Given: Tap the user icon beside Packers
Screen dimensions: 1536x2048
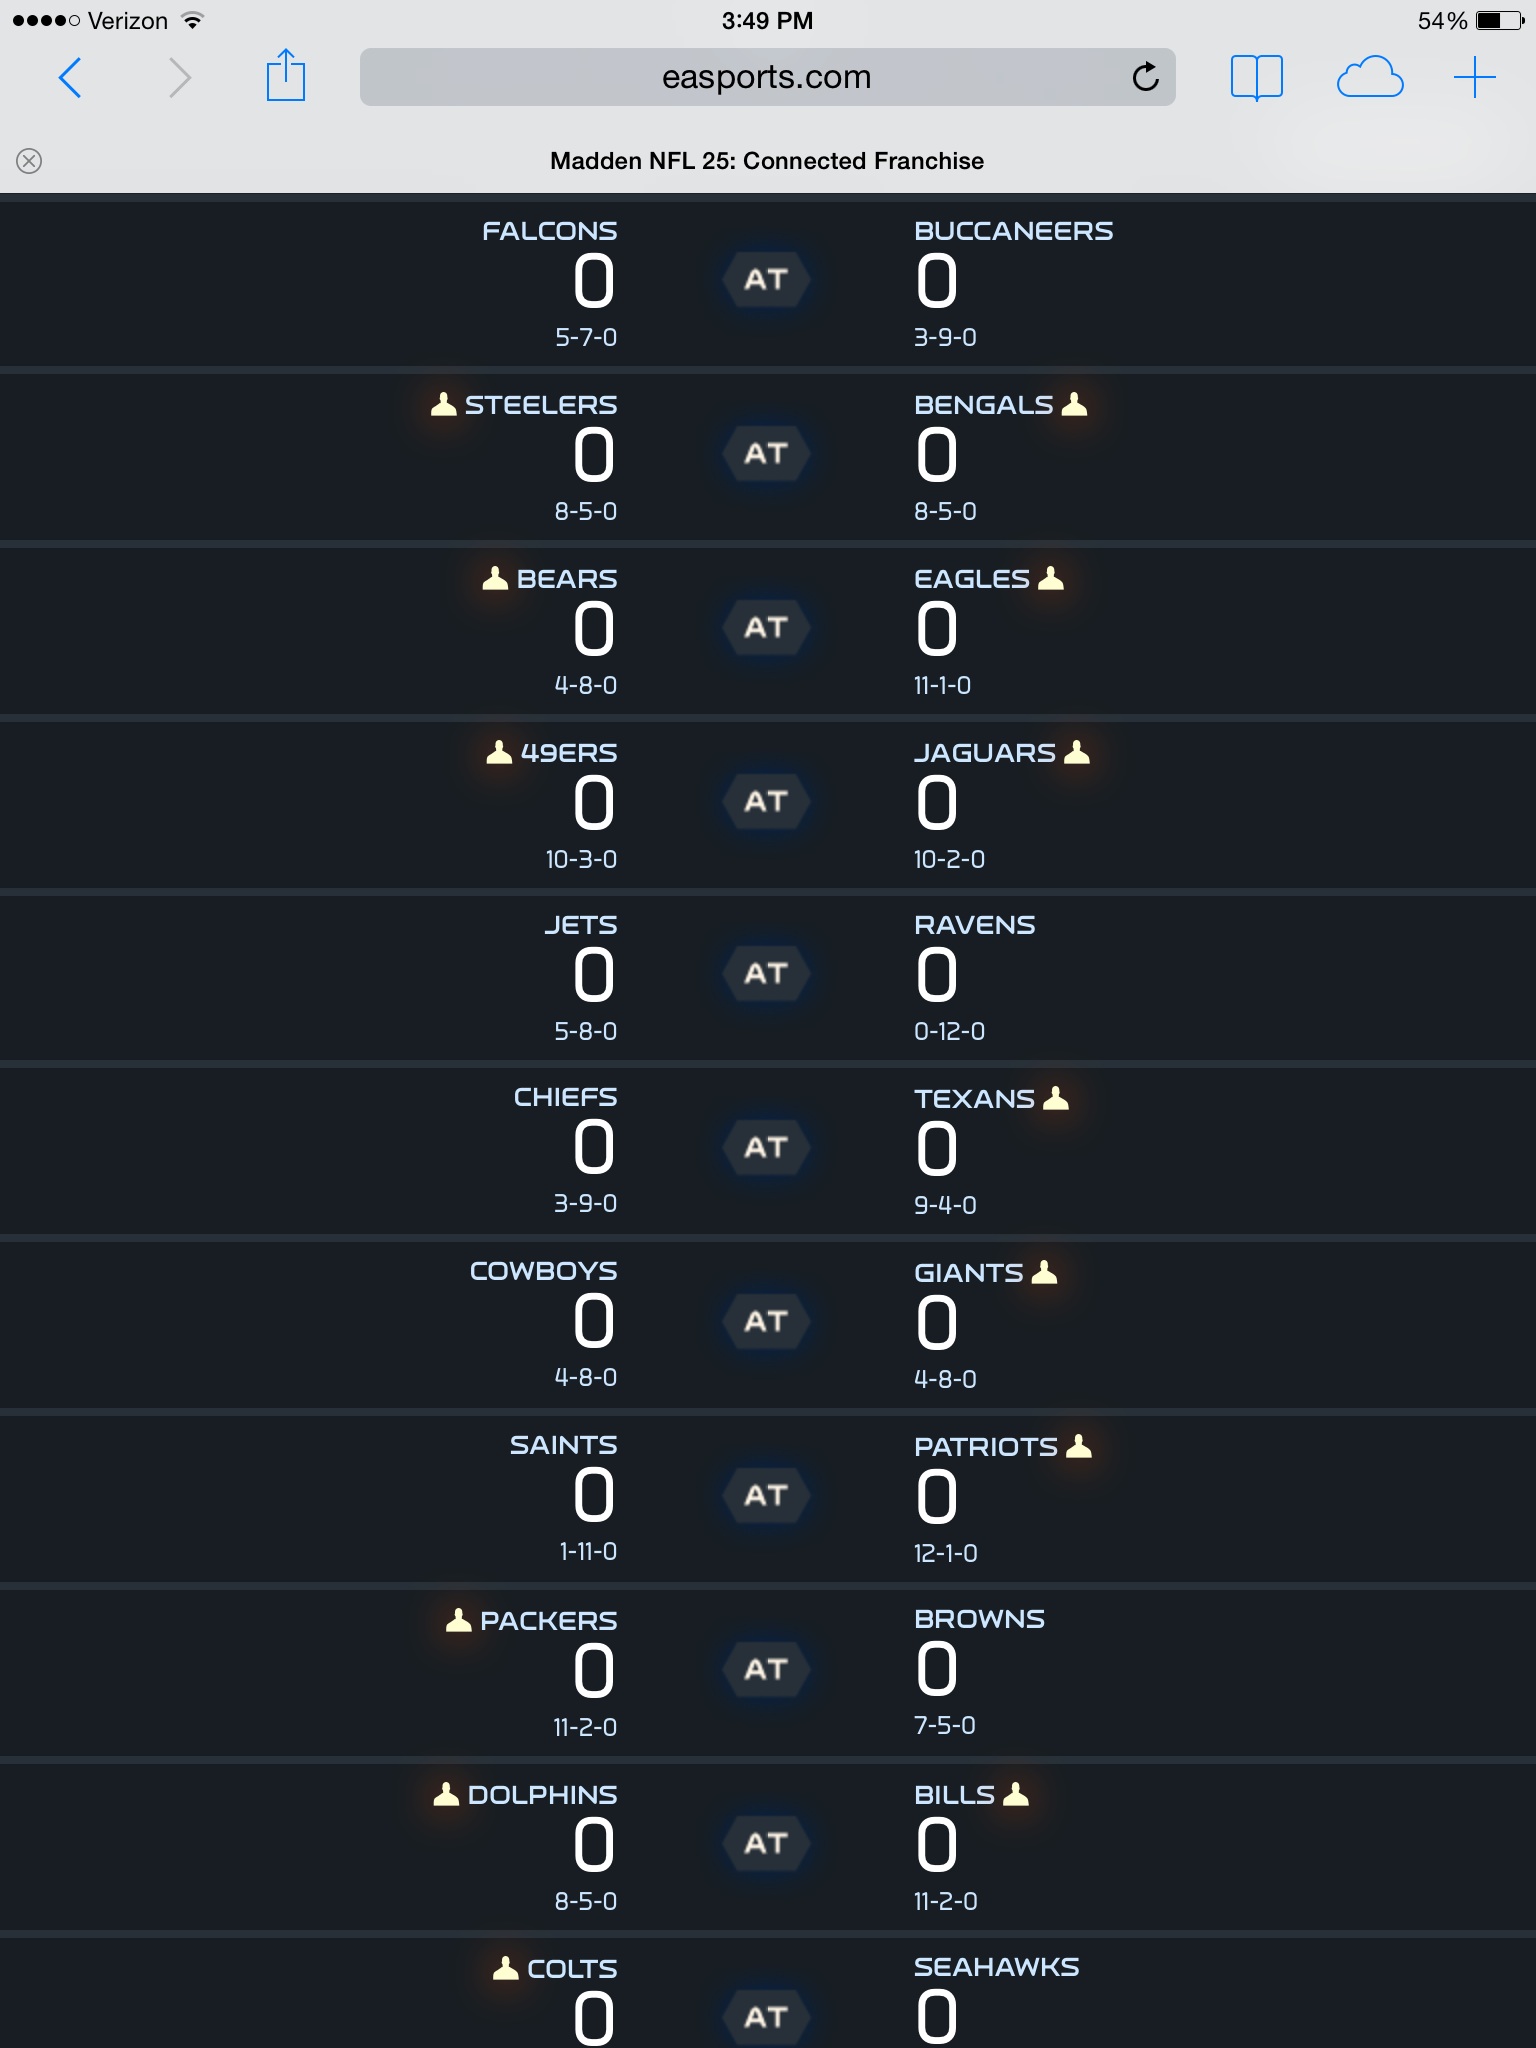Looking at the screenshot, I should [458, 1621].
